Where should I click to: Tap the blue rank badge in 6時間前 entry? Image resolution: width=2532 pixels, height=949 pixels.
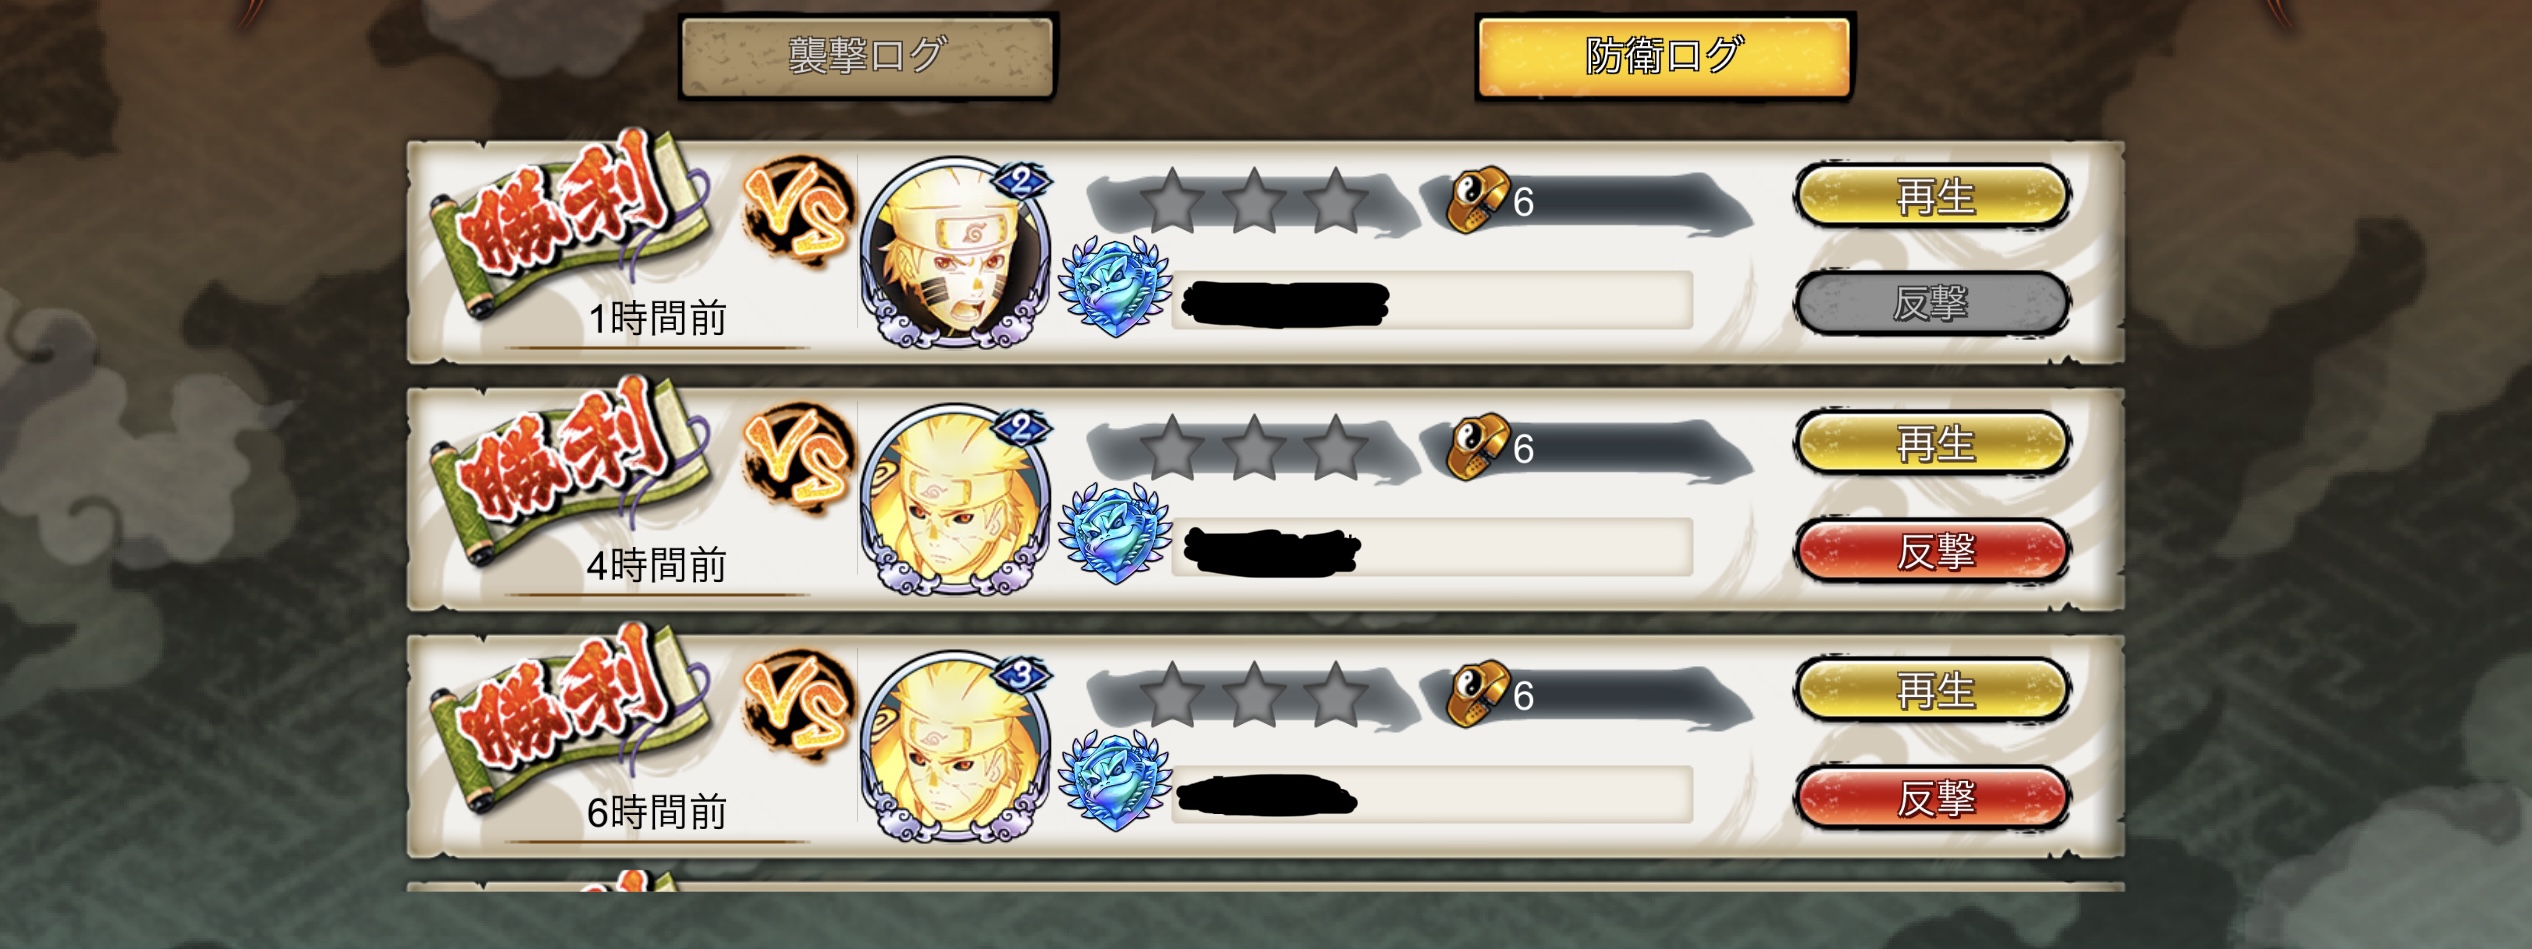click(1115, 781)
